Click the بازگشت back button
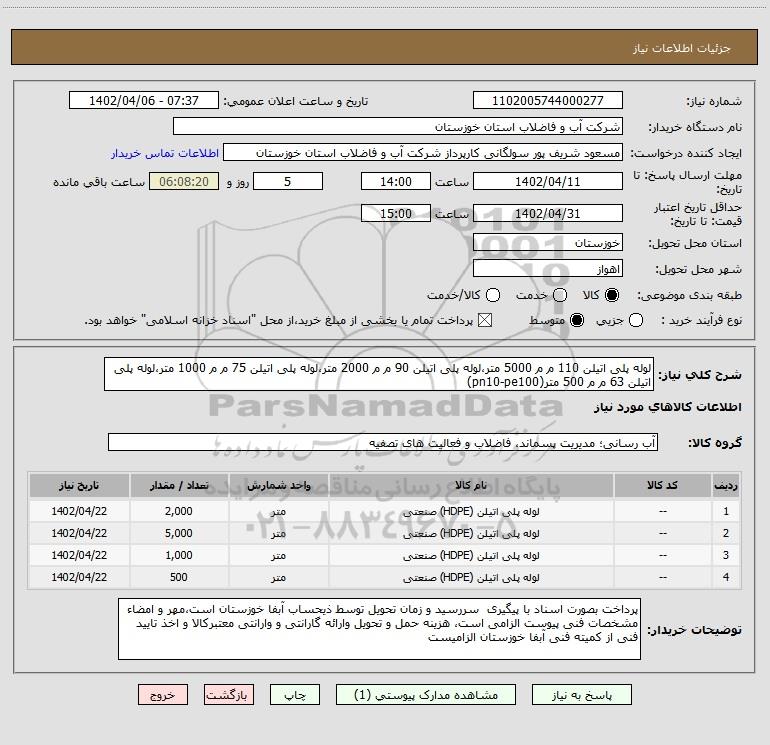The height and width of the screenshot is (745, 770). (229, 695)
